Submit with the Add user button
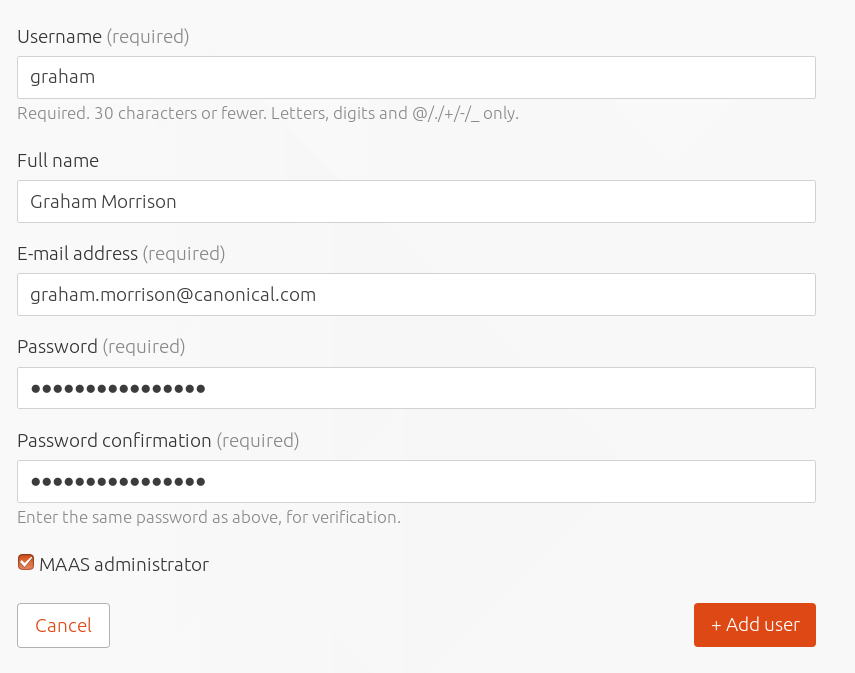855x673 pixels. [x=755, y=625]
